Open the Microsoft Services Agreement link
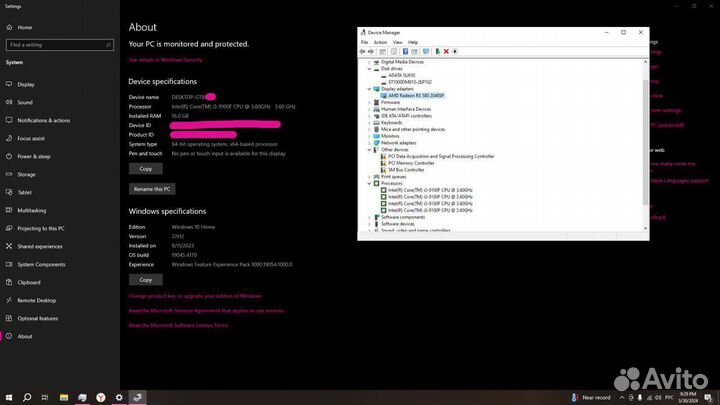This screenshot has height=405, width=720. pos(206,311)
